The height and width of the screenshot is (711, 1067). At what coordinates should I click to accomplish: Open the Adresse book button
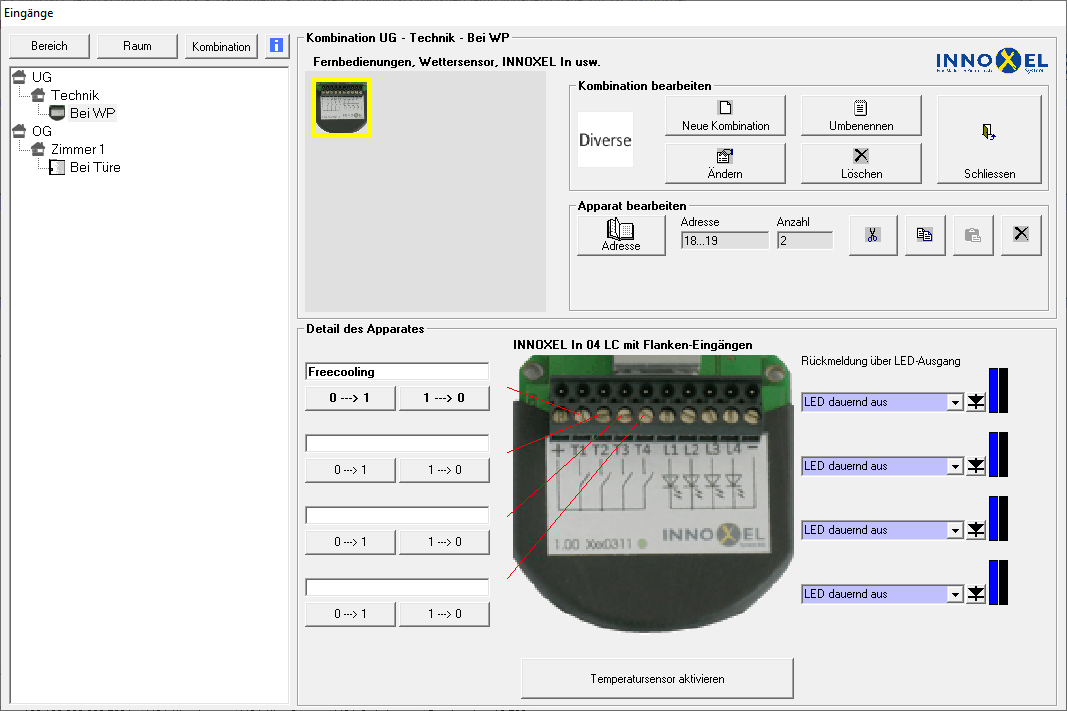pos(621,235)
